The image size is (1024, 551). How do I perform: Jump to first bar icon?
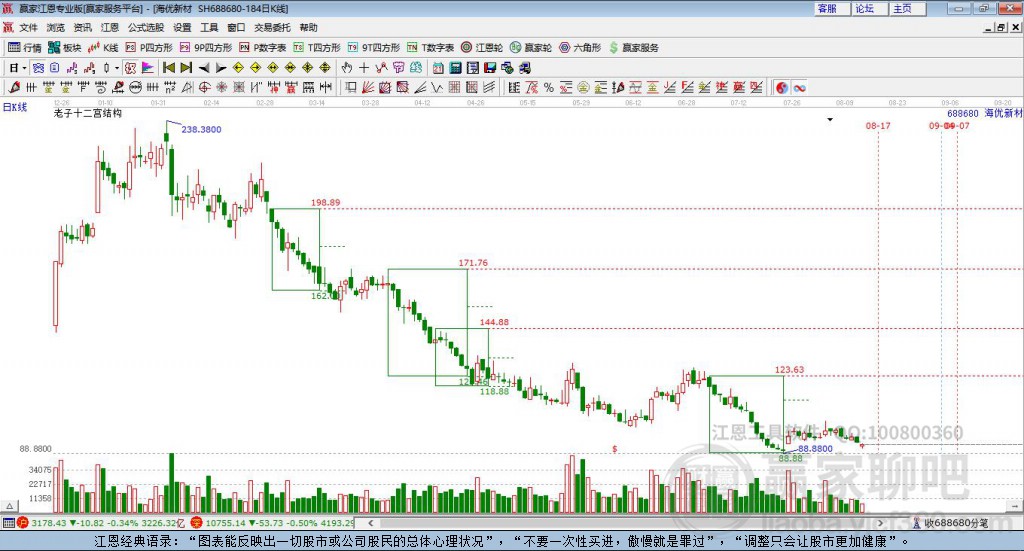tap(168, 68)
